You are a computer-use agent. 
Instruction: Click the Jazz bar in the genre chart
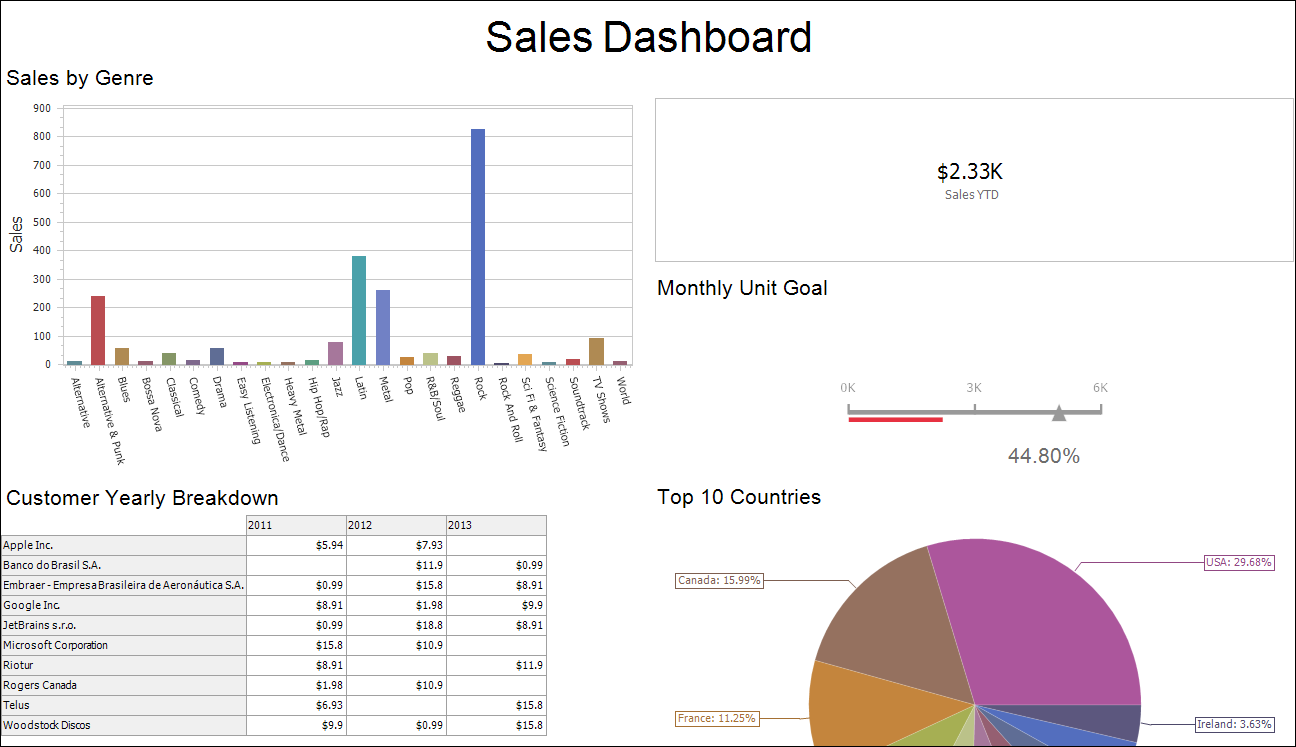tap(335, 353)
